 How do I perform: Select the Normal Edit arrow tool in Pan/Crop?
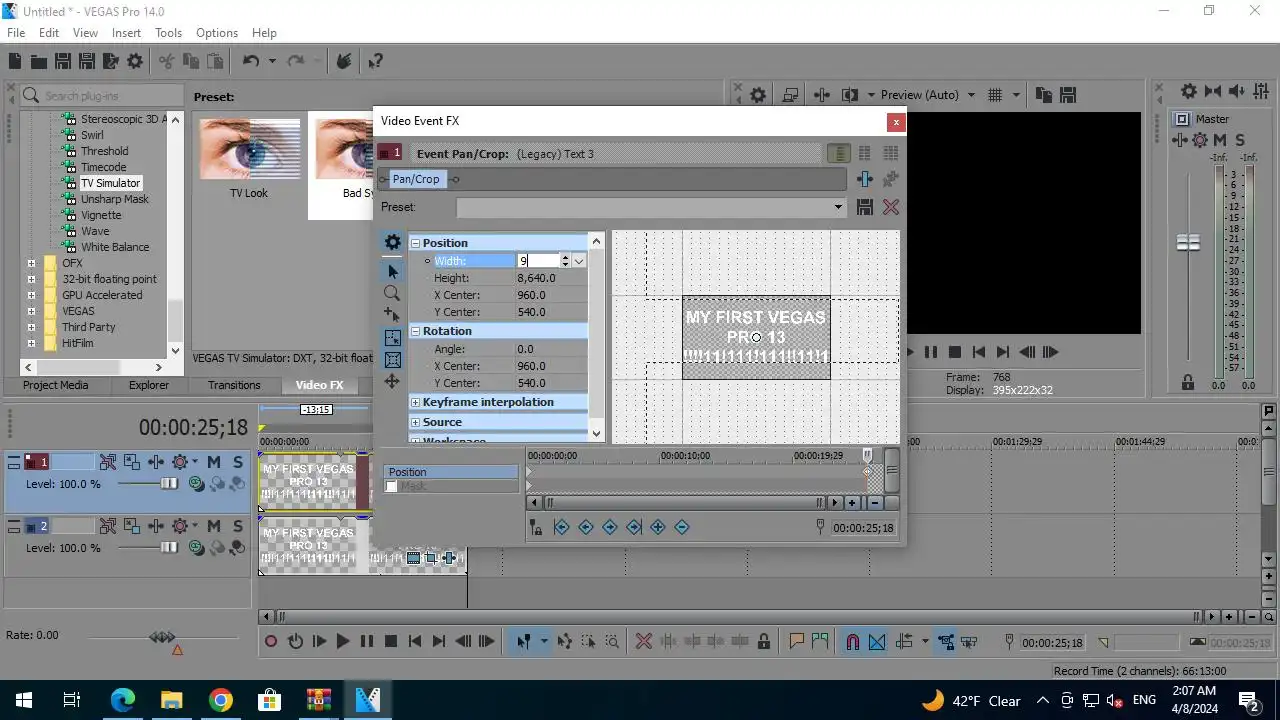coord(392,271)
